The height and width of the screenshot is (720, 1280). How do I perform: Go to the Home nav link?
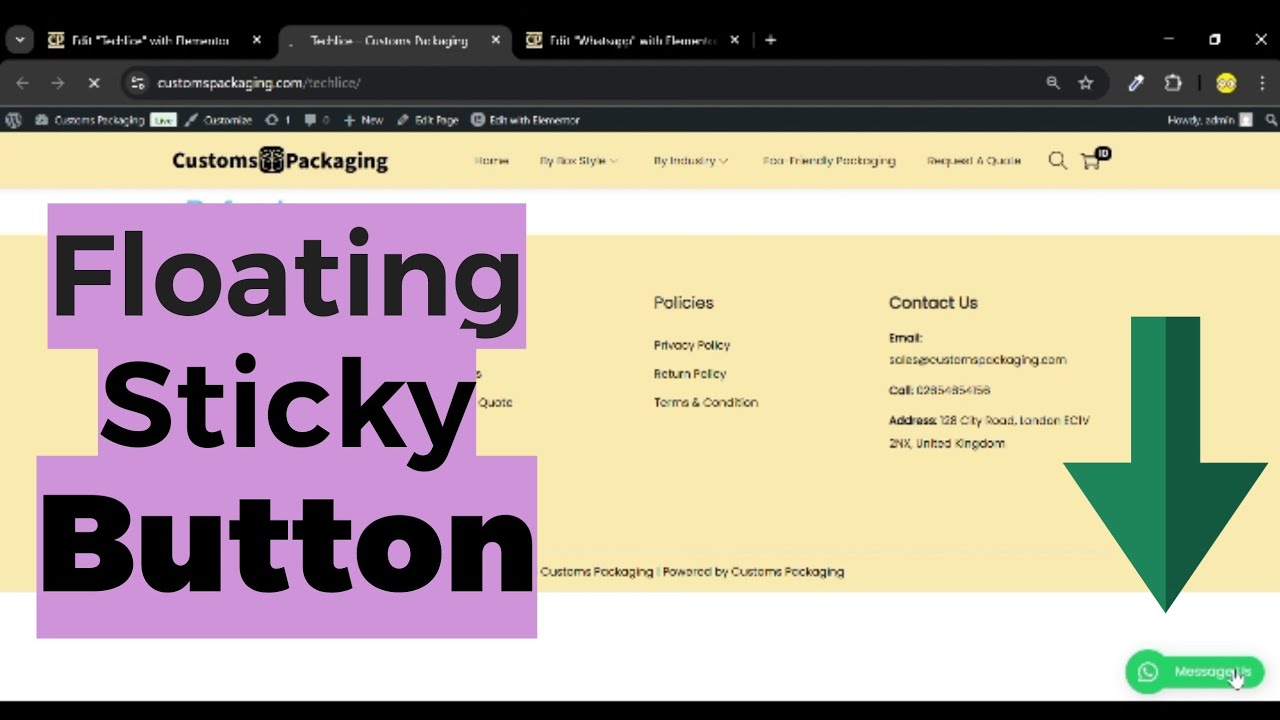point(492,161)
